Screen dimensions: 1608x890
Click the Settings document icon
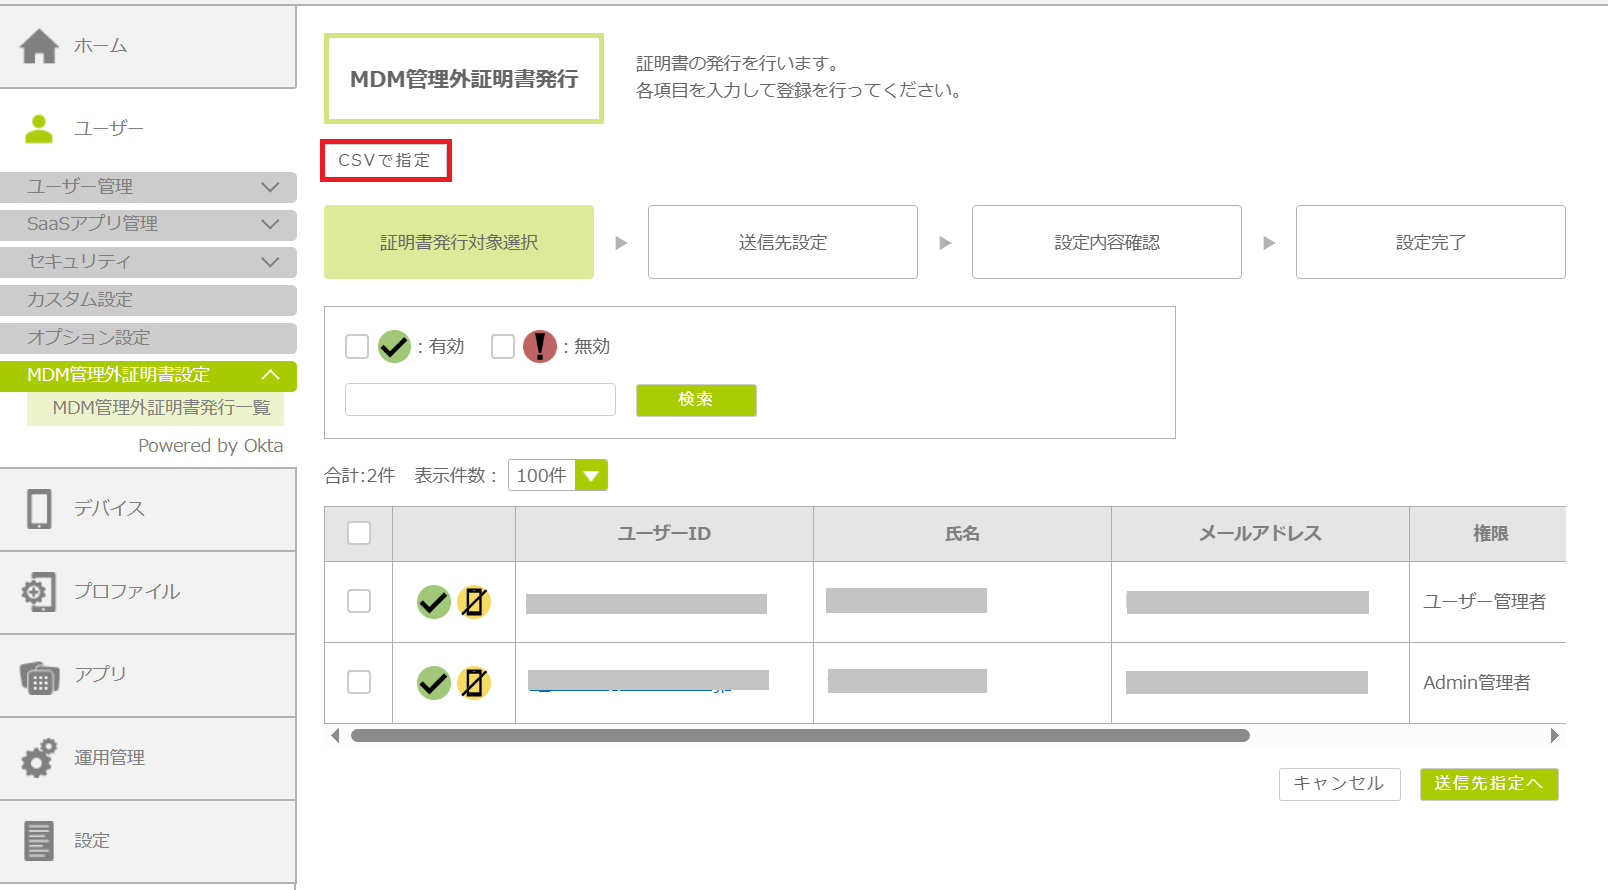(39, 841)
